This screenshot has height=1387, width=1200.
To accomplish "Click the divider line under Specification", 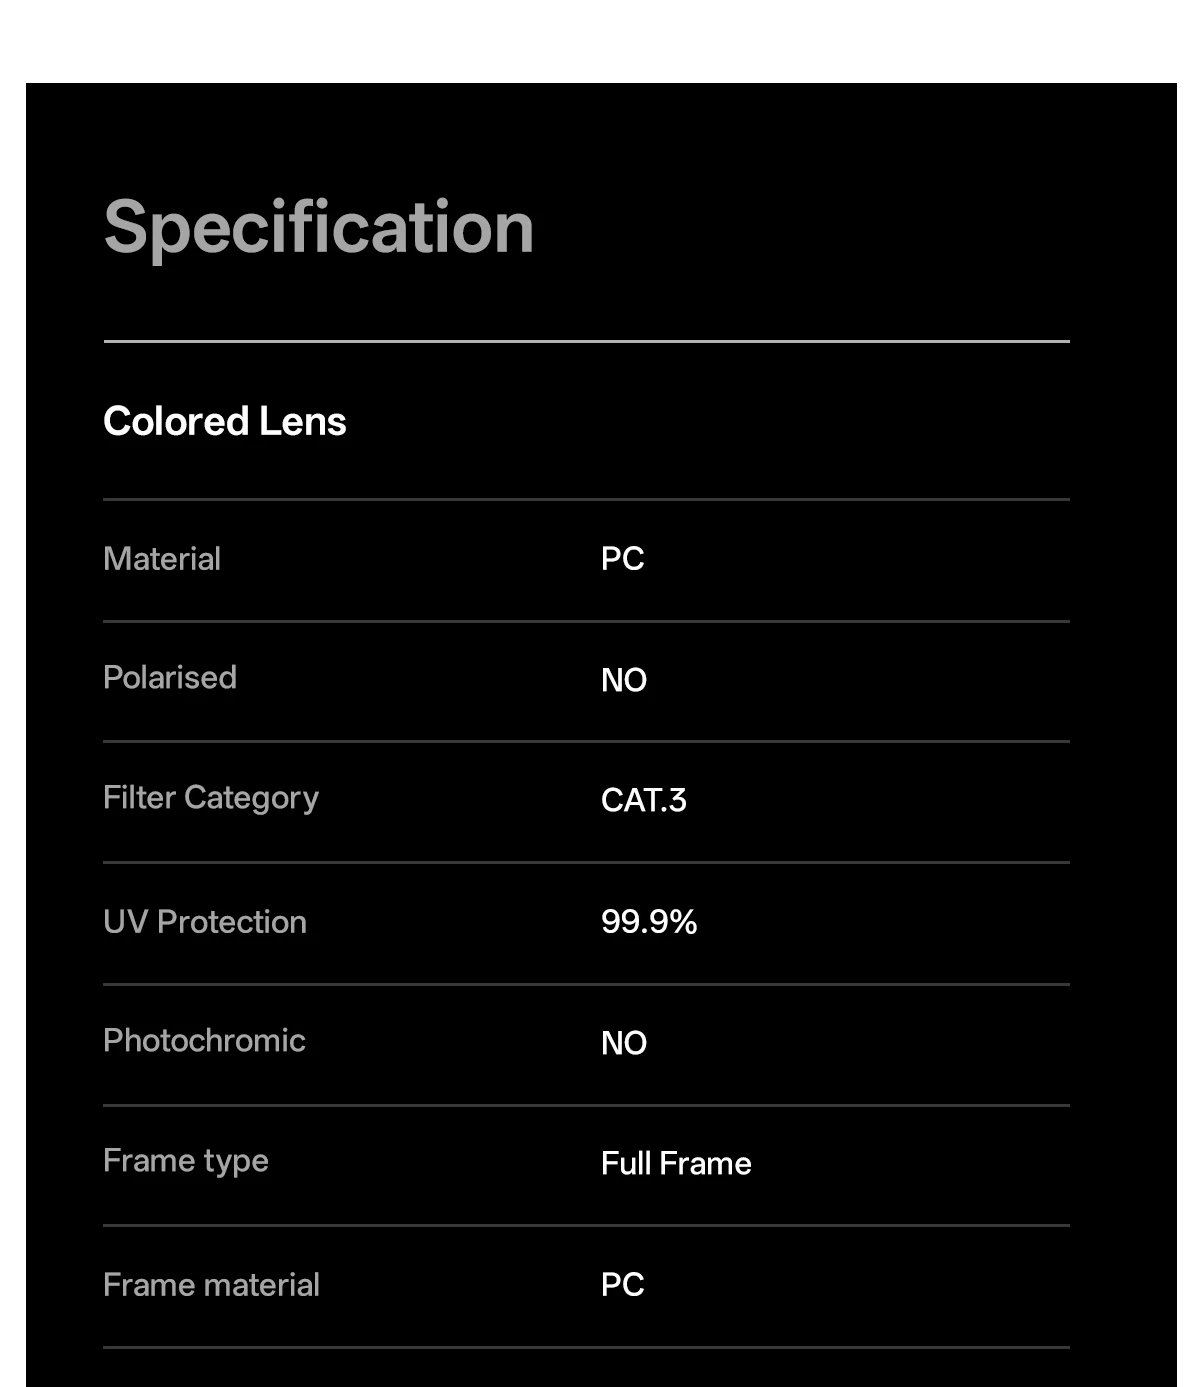I will [587, 341].
